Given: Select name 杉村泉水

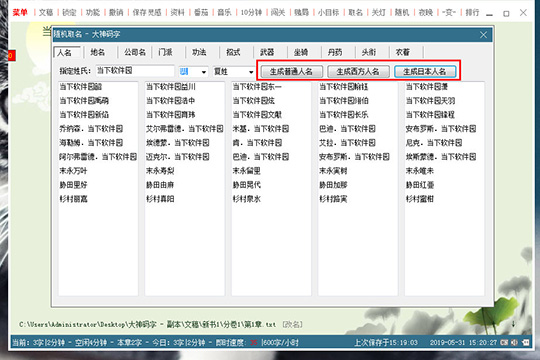Looking at the screenshot, I should (247, 199).
